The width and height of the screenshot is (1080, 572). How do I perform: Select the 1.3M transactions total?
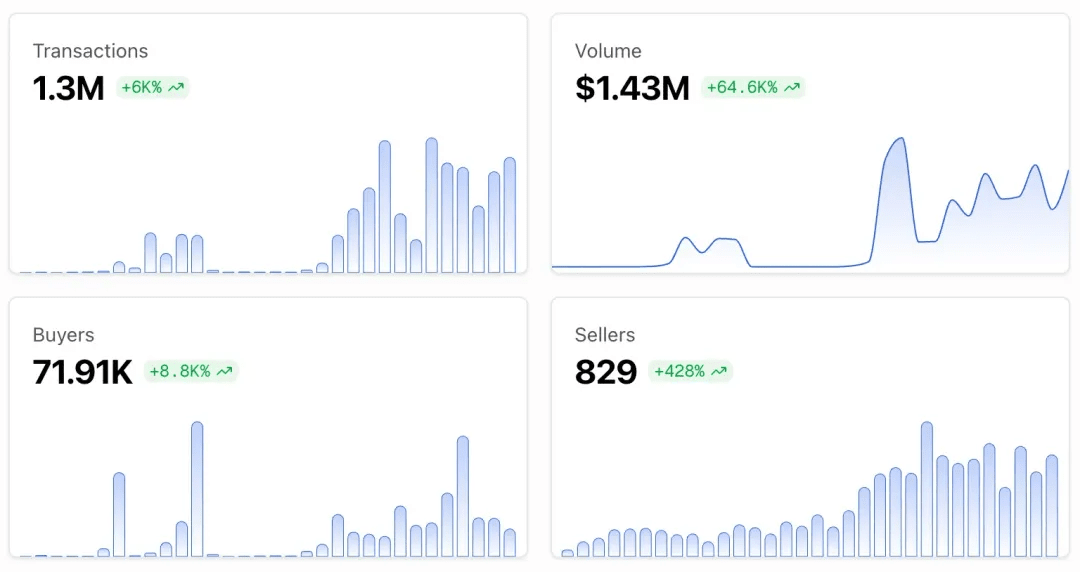point(68,88)
